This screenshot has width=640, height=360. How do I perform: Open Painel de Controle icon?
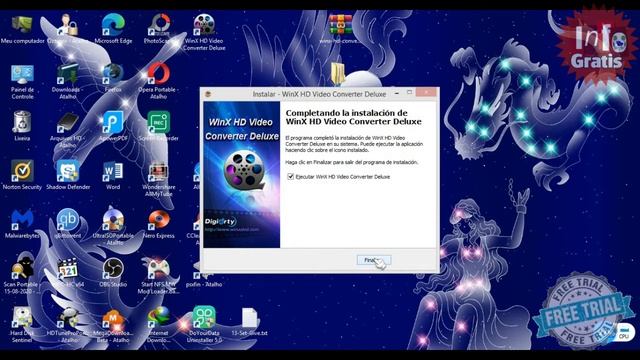[22, 82]
